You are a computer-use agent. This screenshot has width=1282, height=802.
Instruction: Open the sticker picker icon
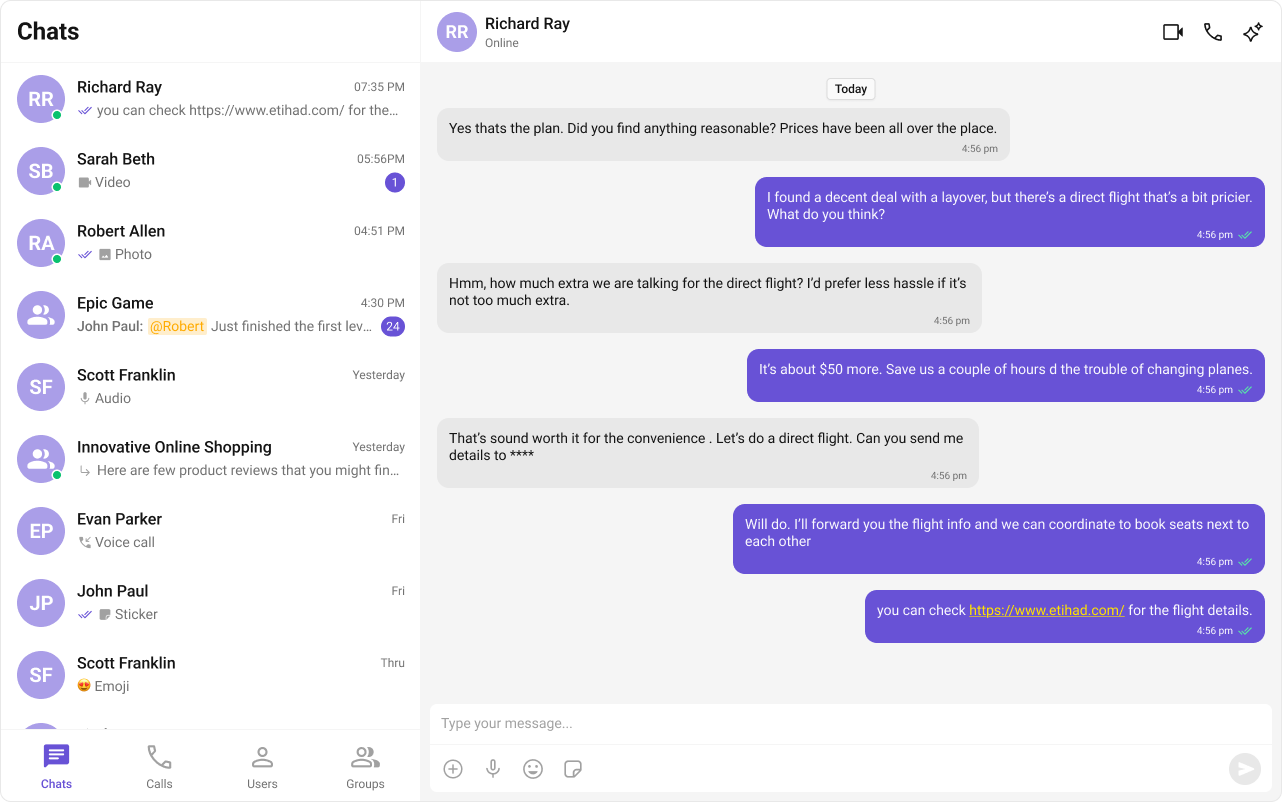click(573, 769)
